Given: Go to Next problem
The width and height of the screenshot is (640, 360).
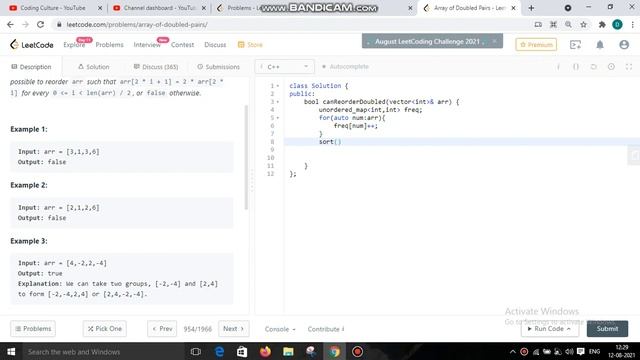Looking at the screenshot, I should tap(233, 329).
